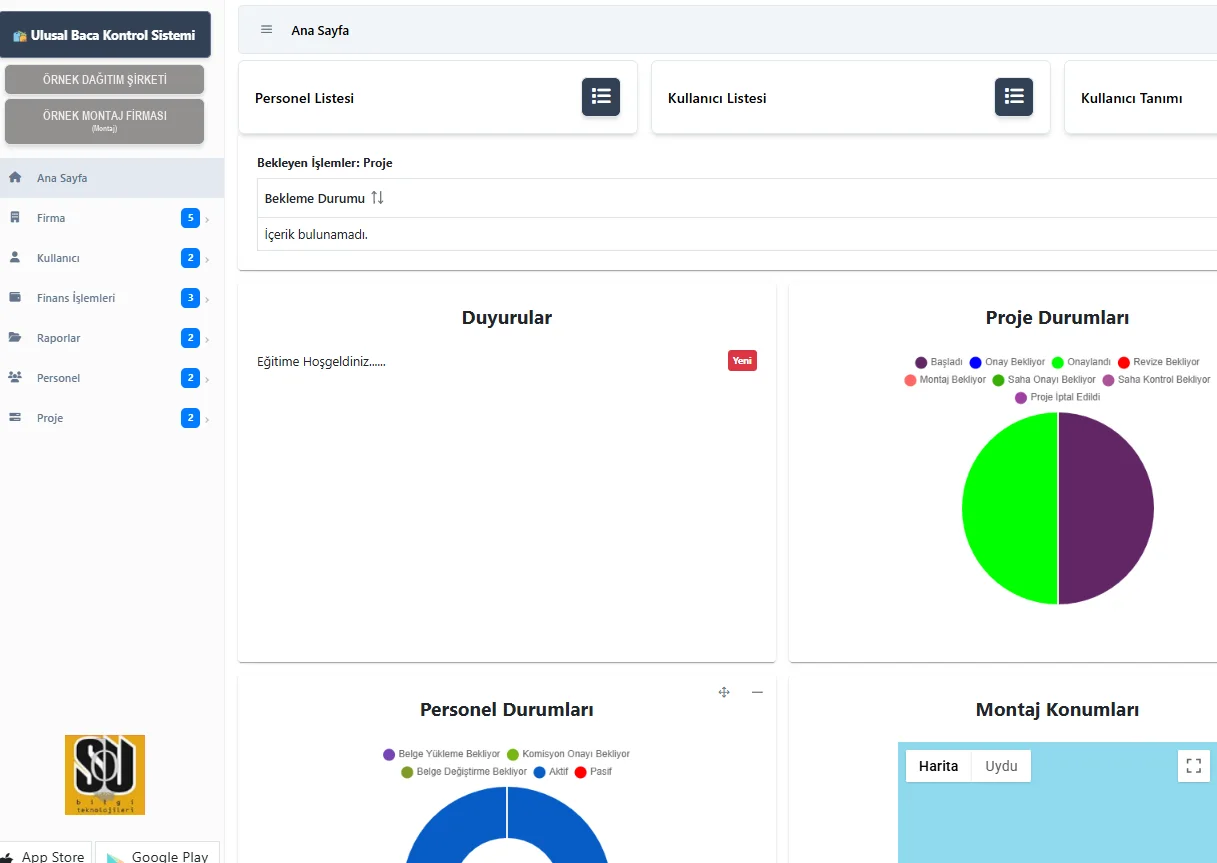Open the Google Play store link
Viewport: 1217px width, 863px height.
click(157, 854)
